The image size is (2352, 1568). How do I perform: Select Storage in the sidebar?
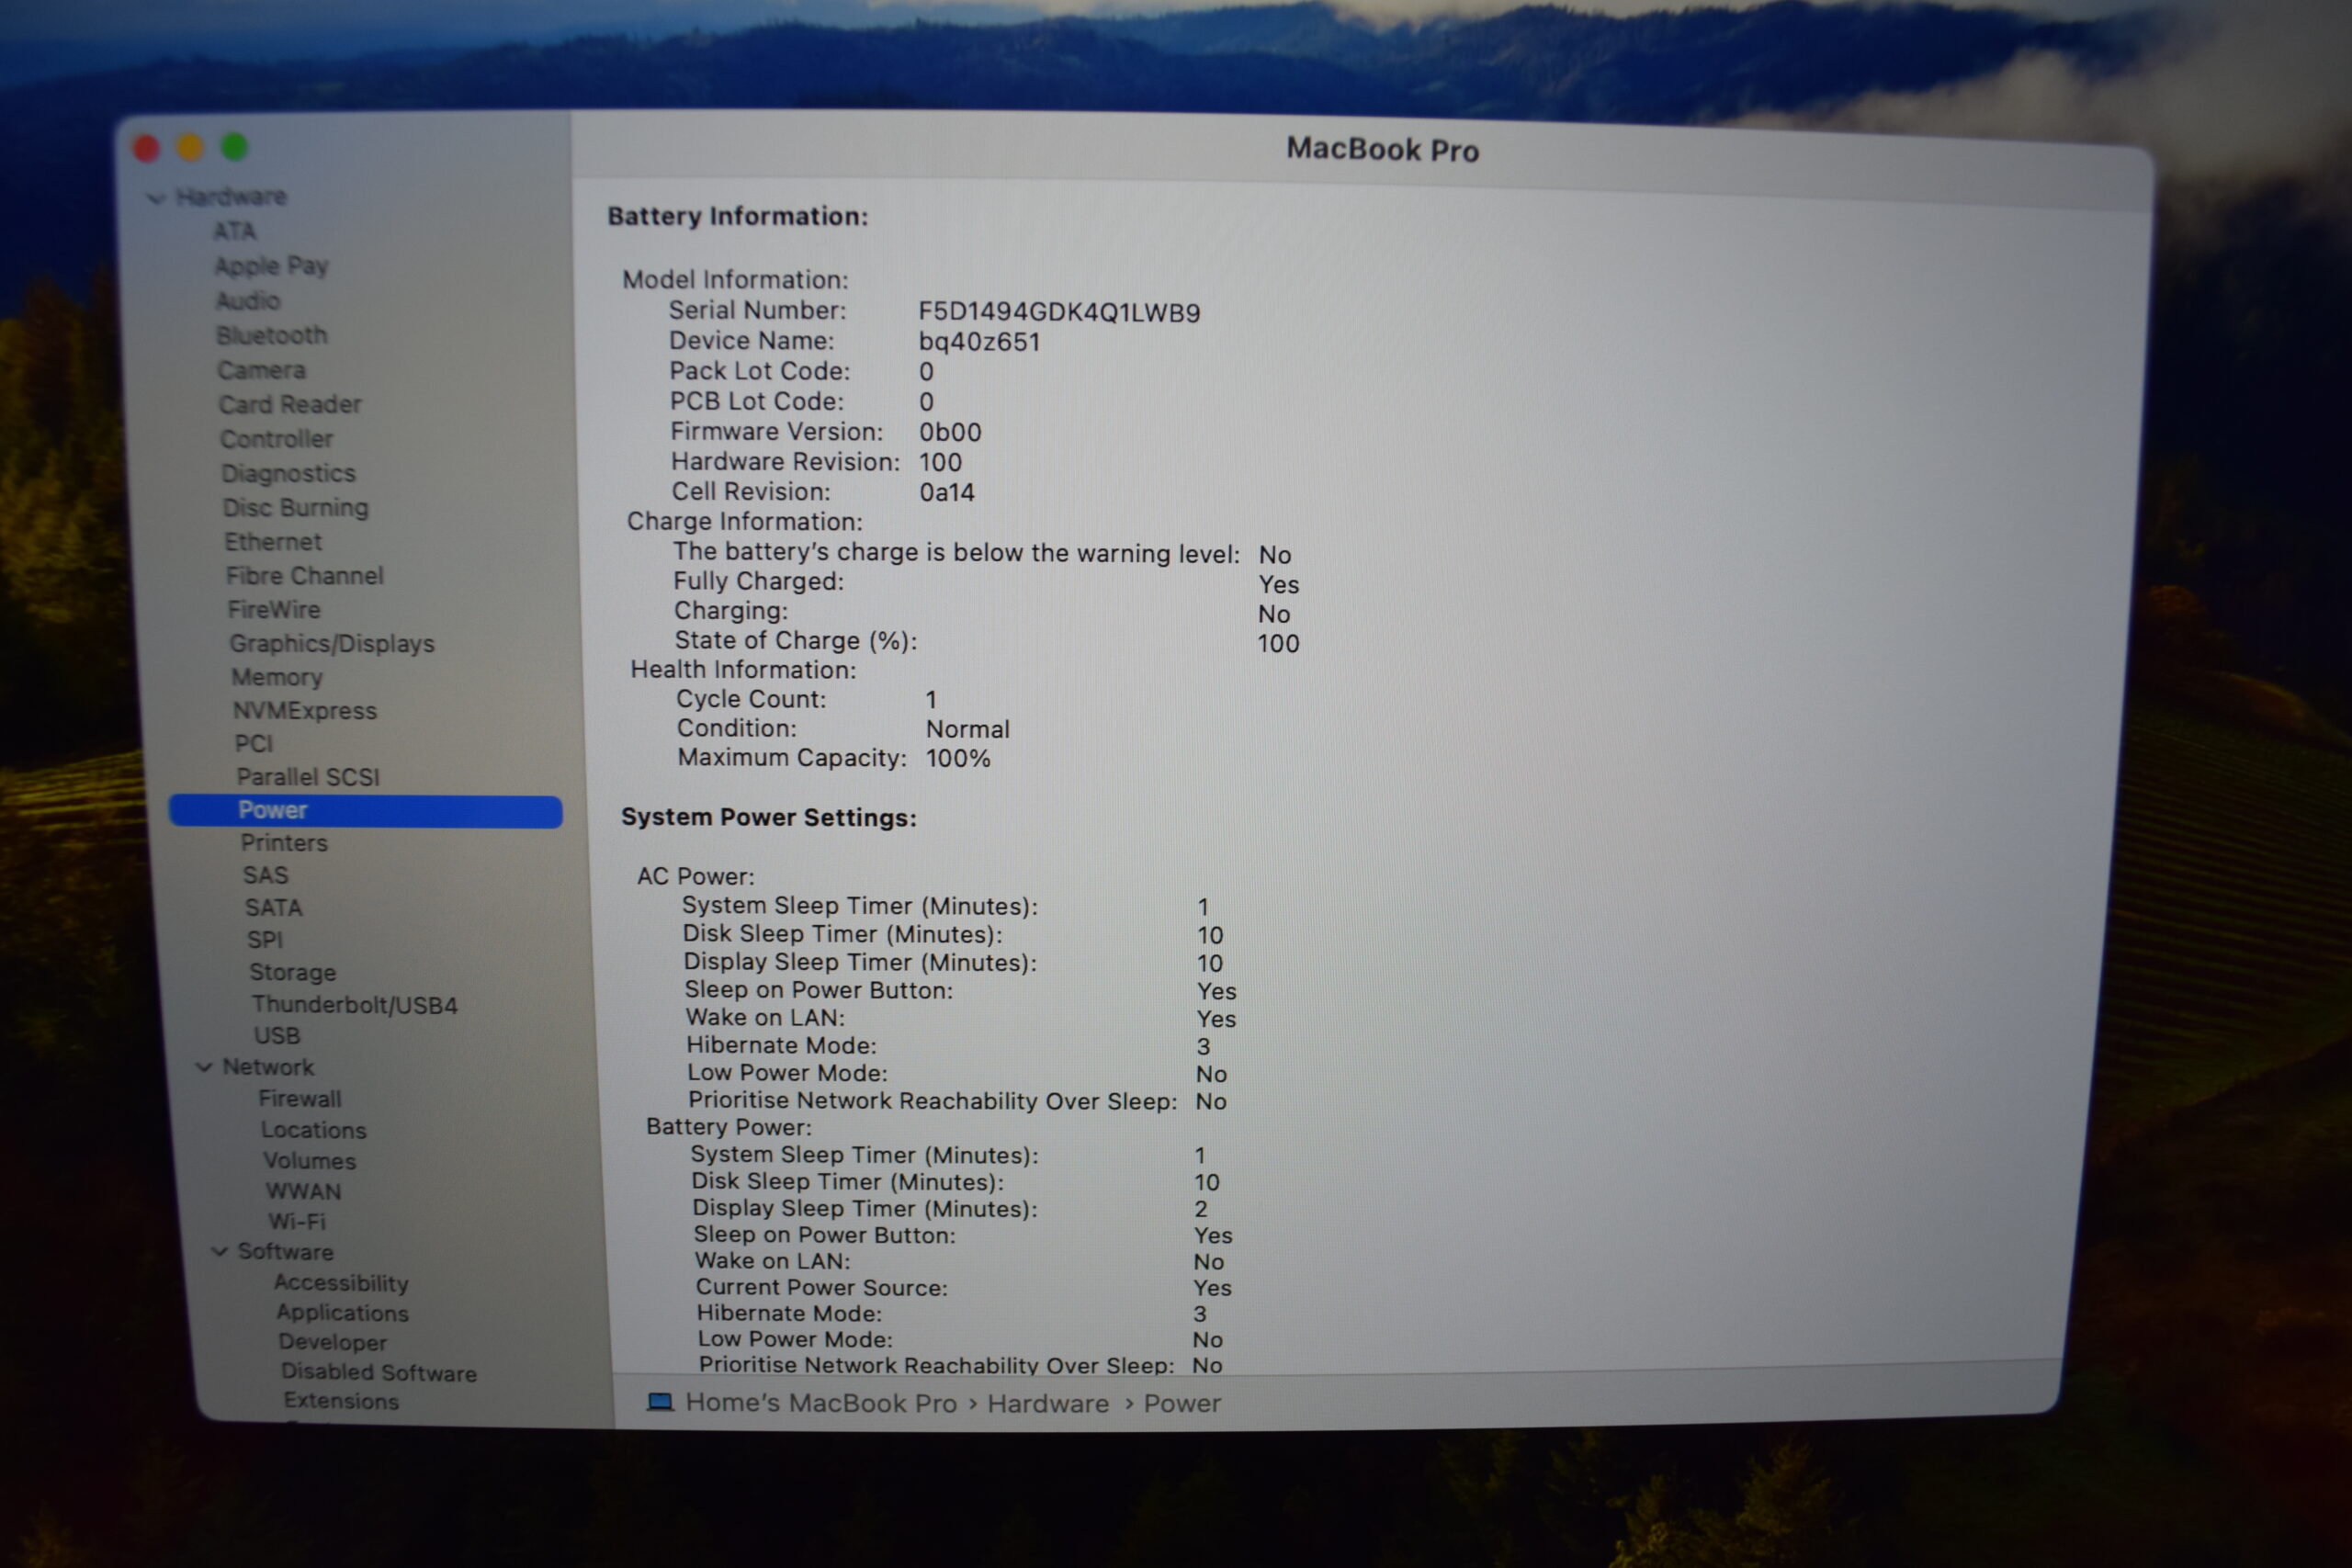tap(292, 972)
